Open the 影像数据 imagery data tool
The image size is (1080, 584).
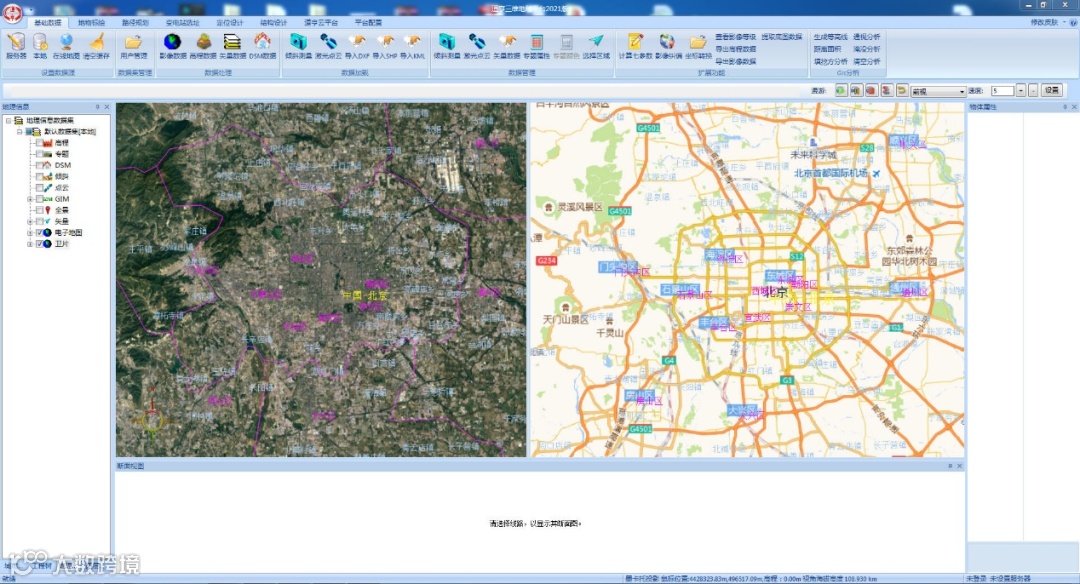(x=173, y=46)
